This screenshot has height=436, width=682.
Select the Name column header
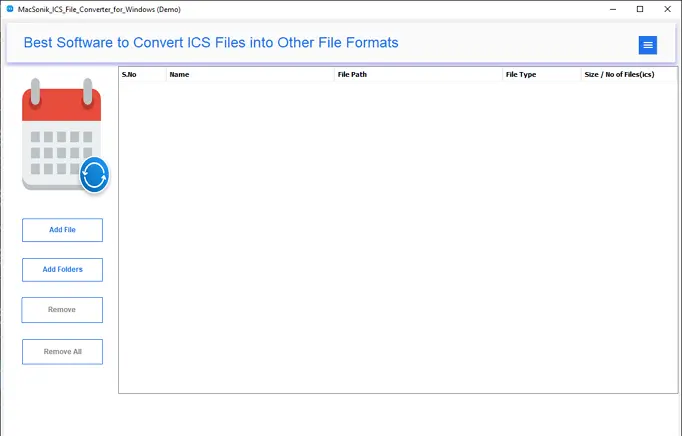[x=250, y=74]
